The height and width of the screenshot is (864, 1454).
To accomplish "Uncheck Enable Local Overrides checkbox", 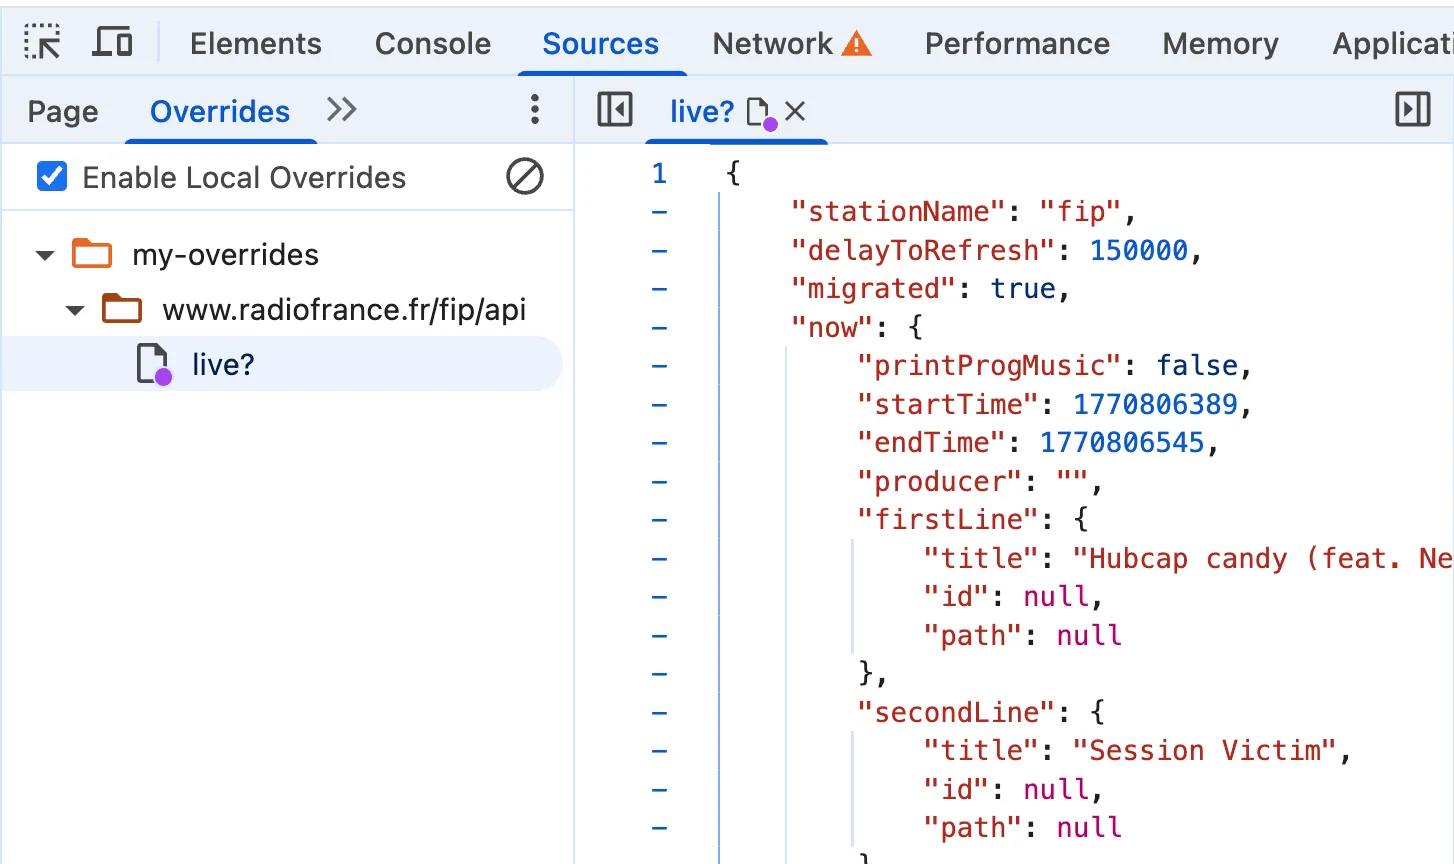I will click(52, 177).
